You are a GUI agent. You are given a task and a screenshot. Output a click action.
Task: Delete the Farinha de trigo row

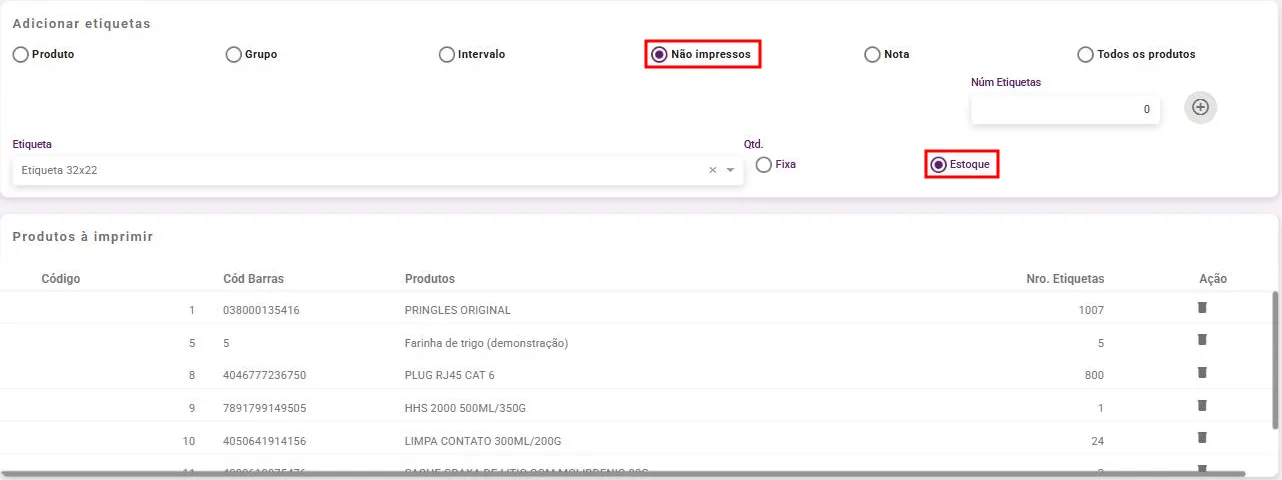[1202, 340]
